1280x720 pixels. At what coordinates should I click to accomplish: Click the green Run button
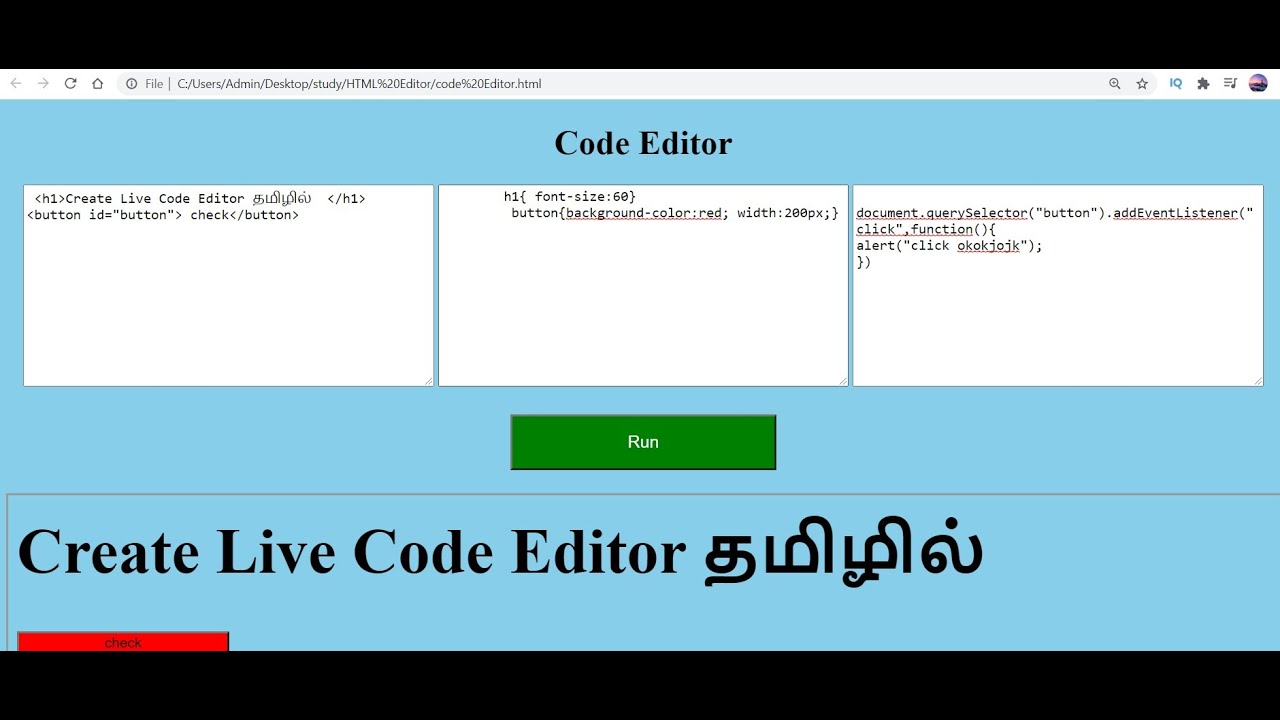643,442
